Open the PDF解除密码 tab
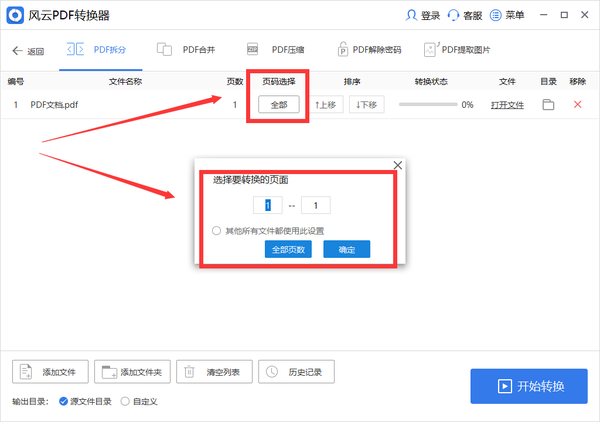This screenshot has height=422, width=600. [x=370, y=50]
